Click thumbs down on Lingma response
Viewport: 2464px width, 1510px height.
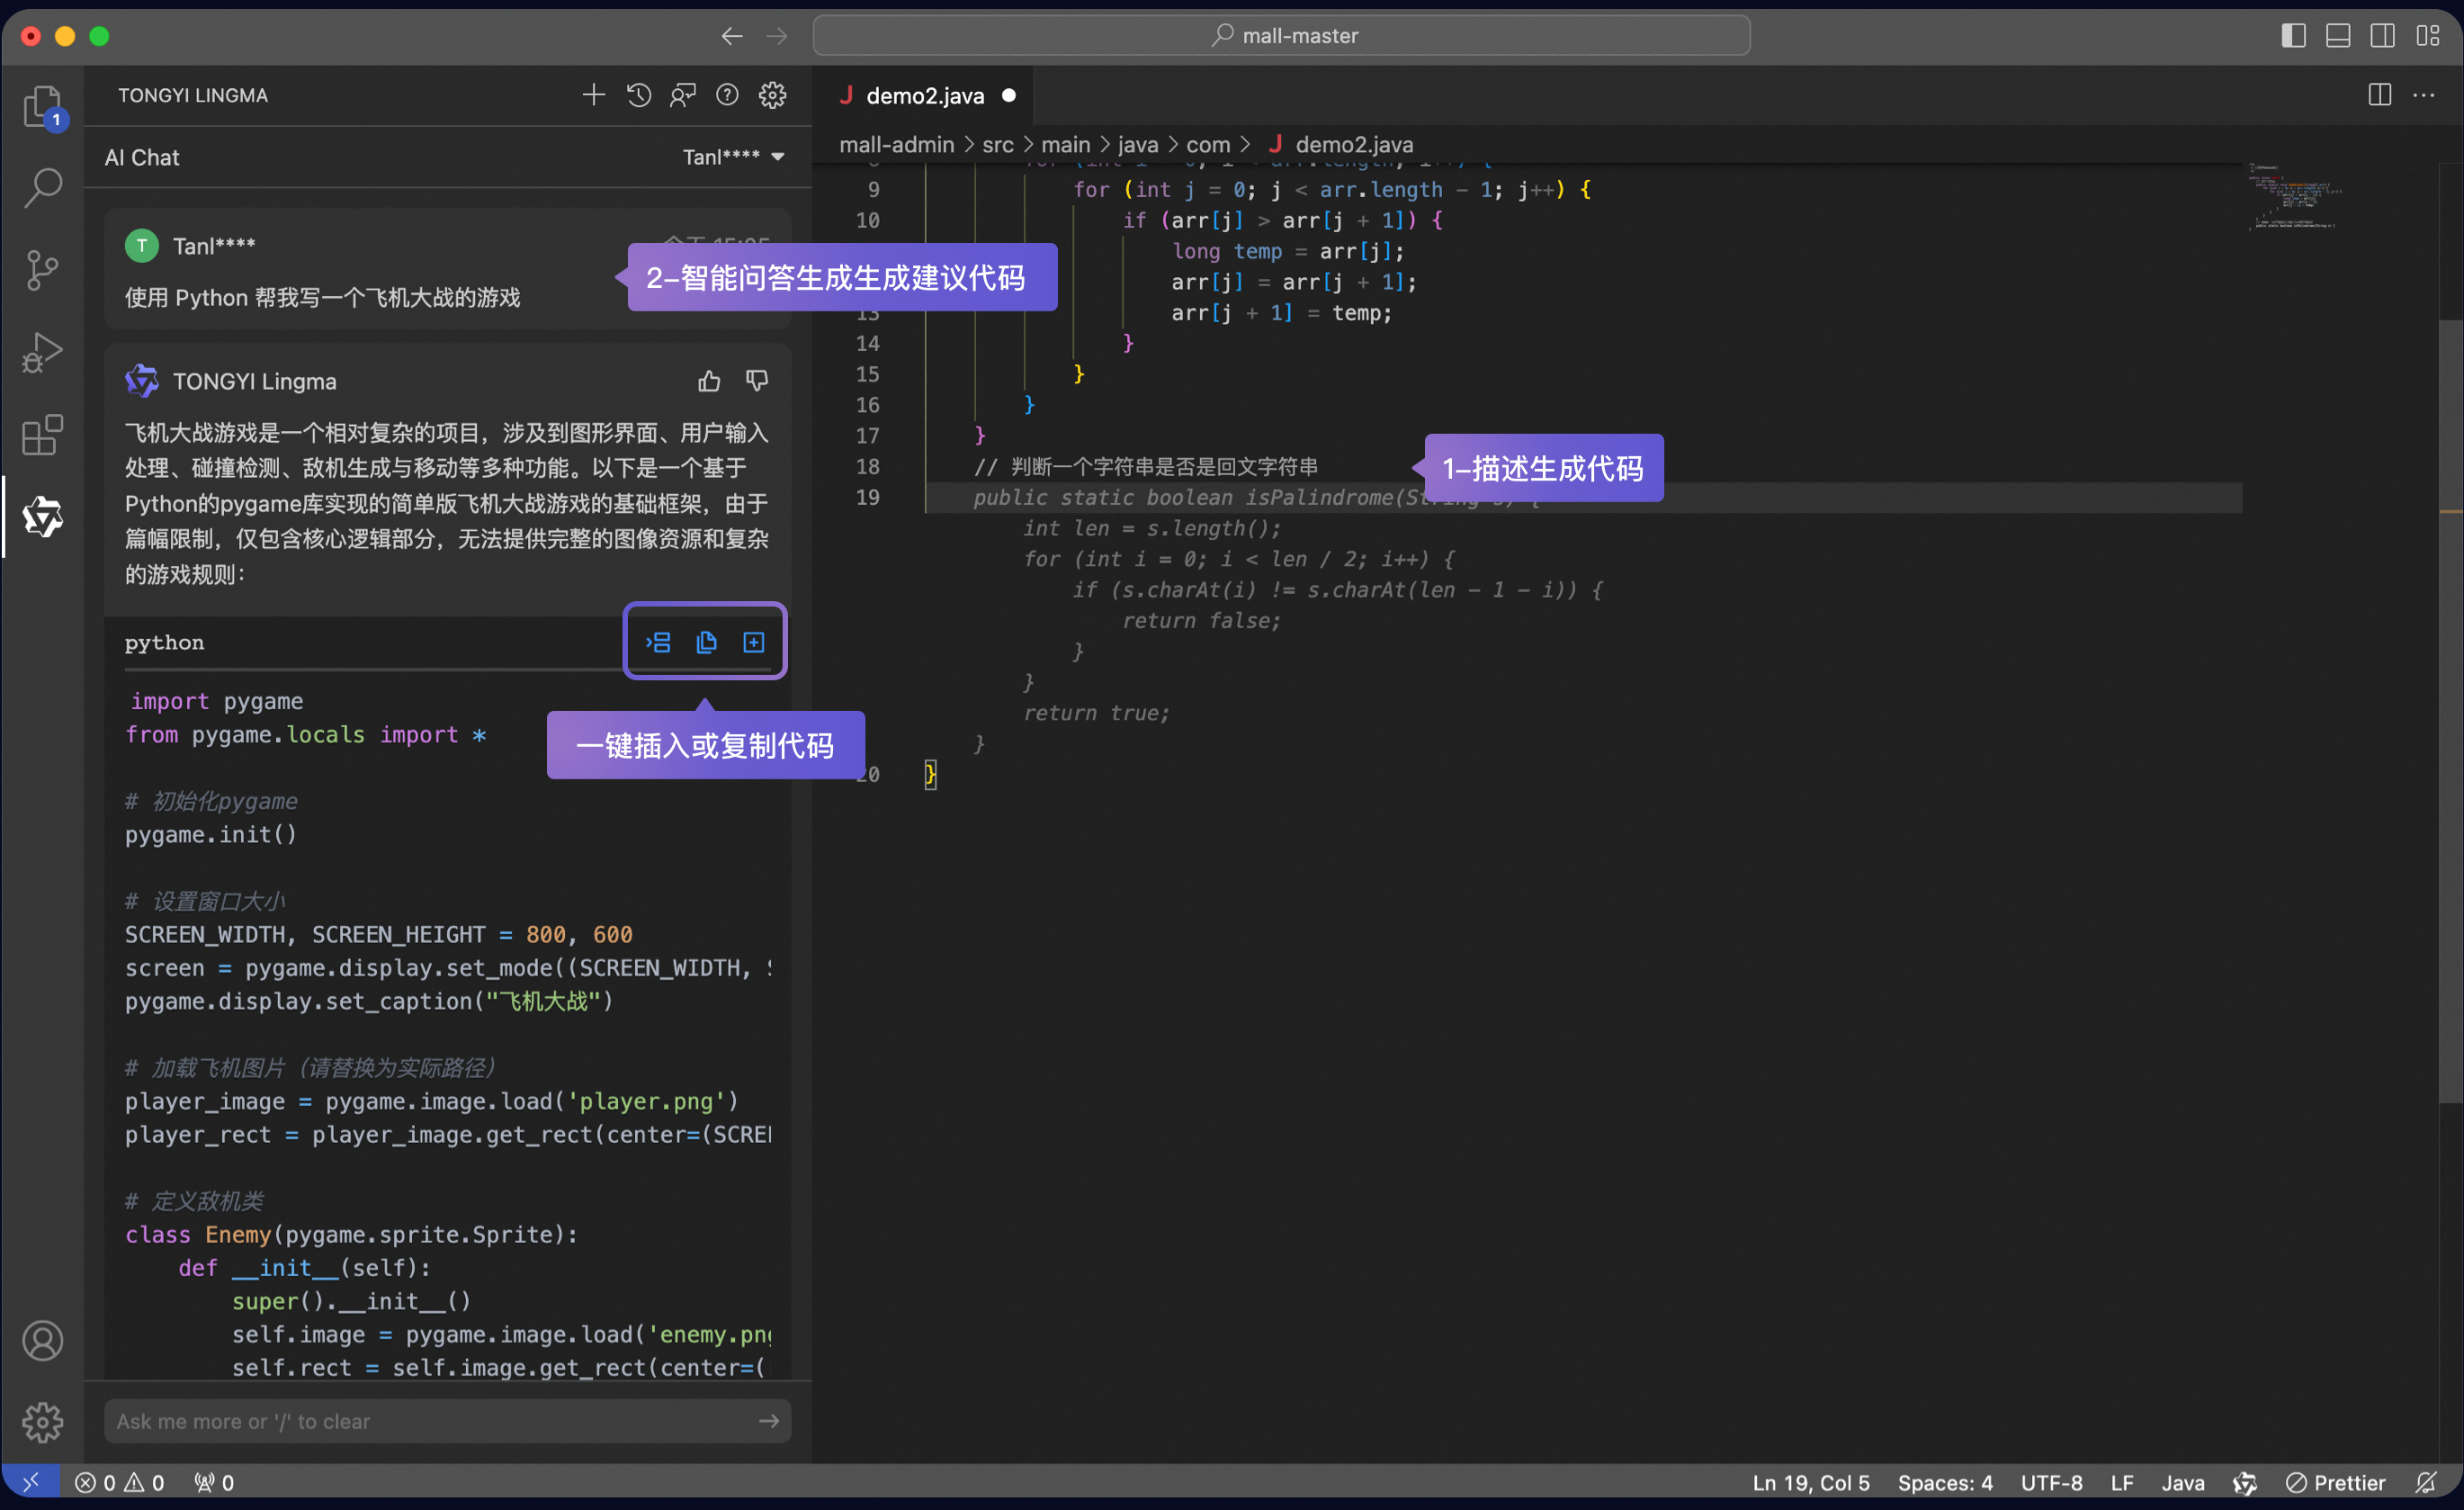[x=757, y=381]
